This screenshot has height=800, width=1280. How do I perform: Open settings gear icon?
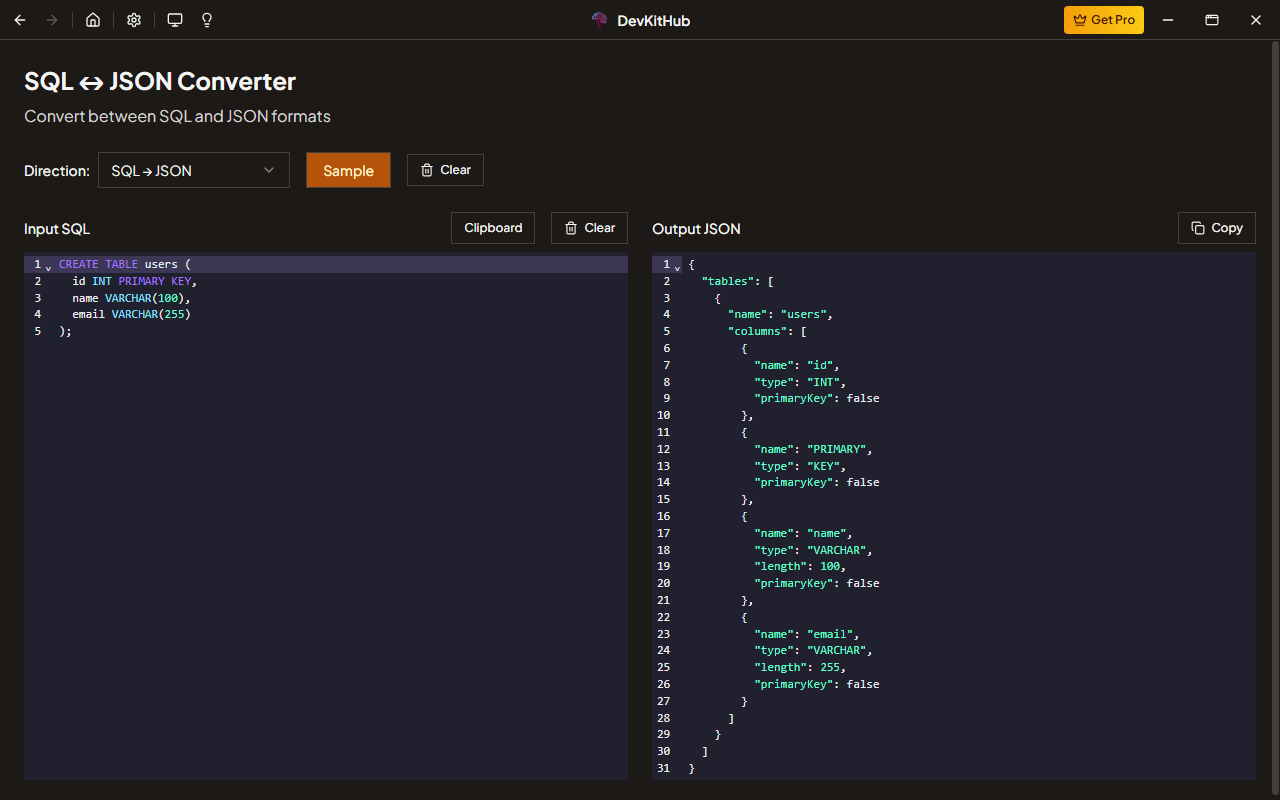134,20
